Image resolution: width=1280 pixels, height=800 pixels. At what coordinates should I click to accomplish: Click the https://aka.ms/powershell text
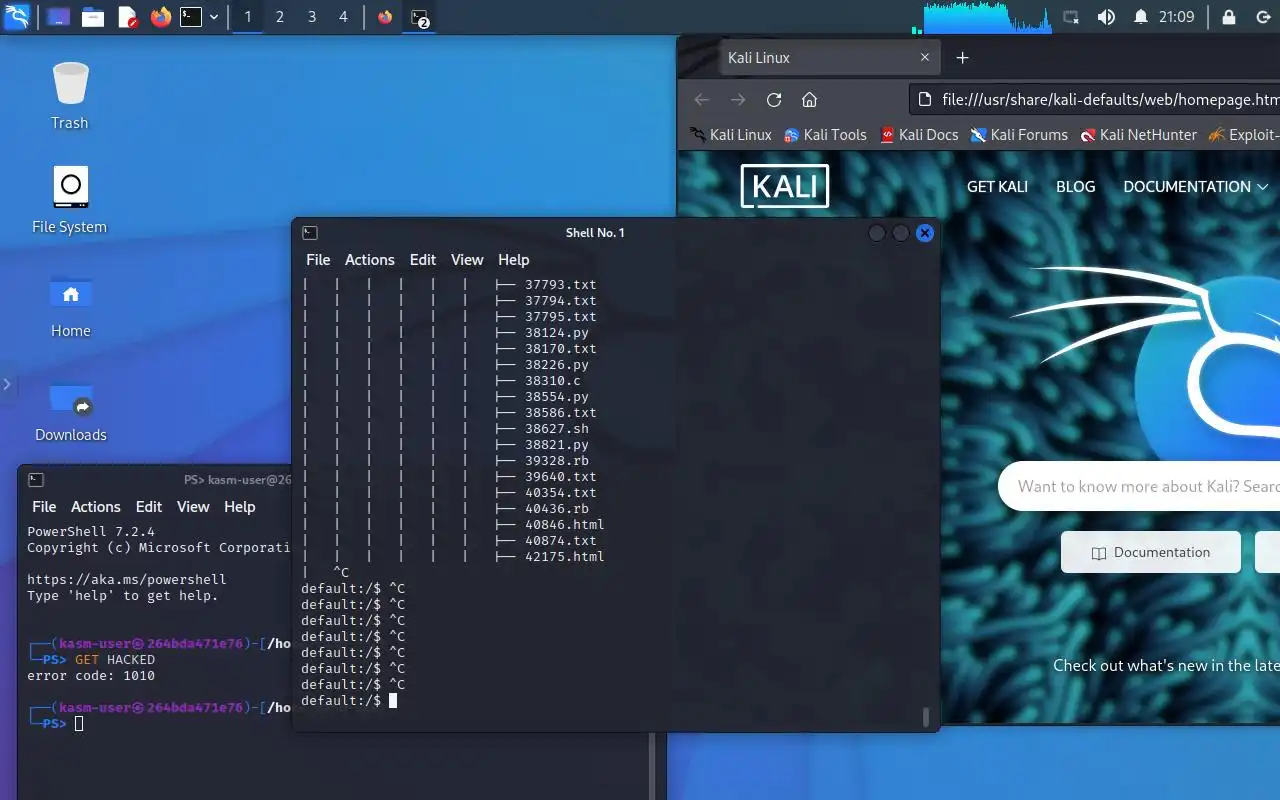(127, 580)
